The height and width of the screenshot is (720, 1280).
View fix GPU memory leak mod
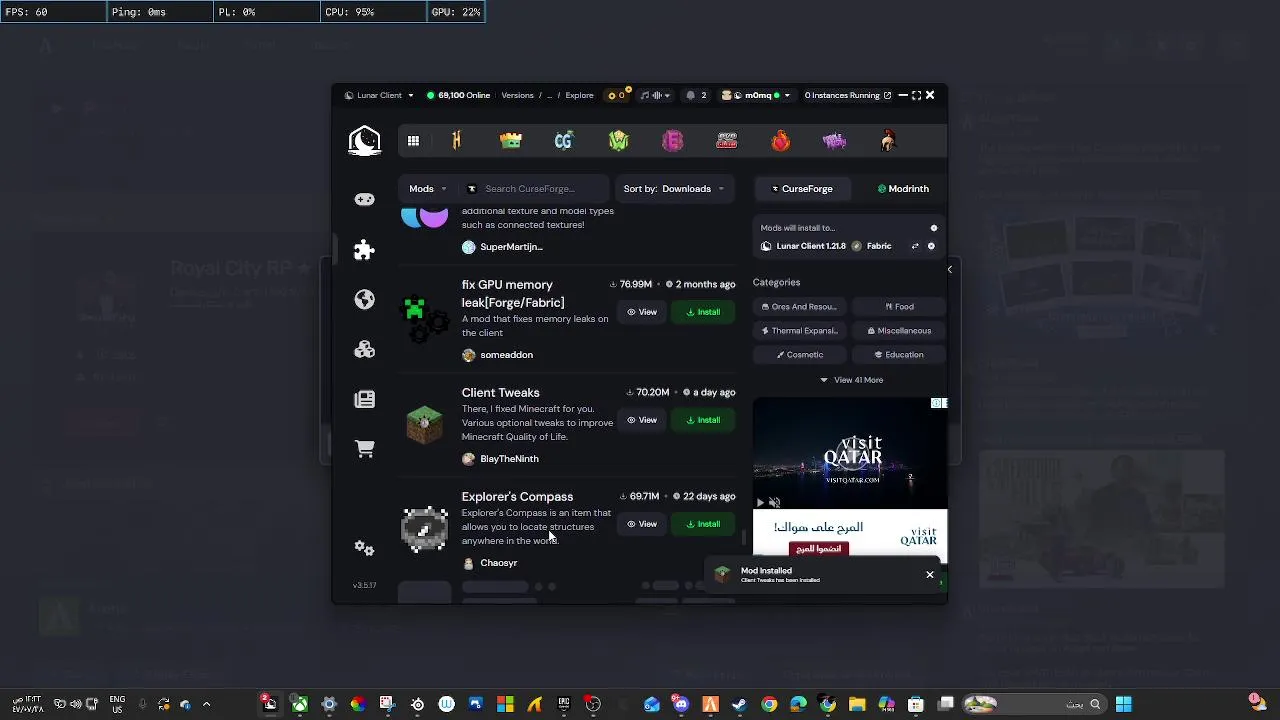click(x=642, y=312)
